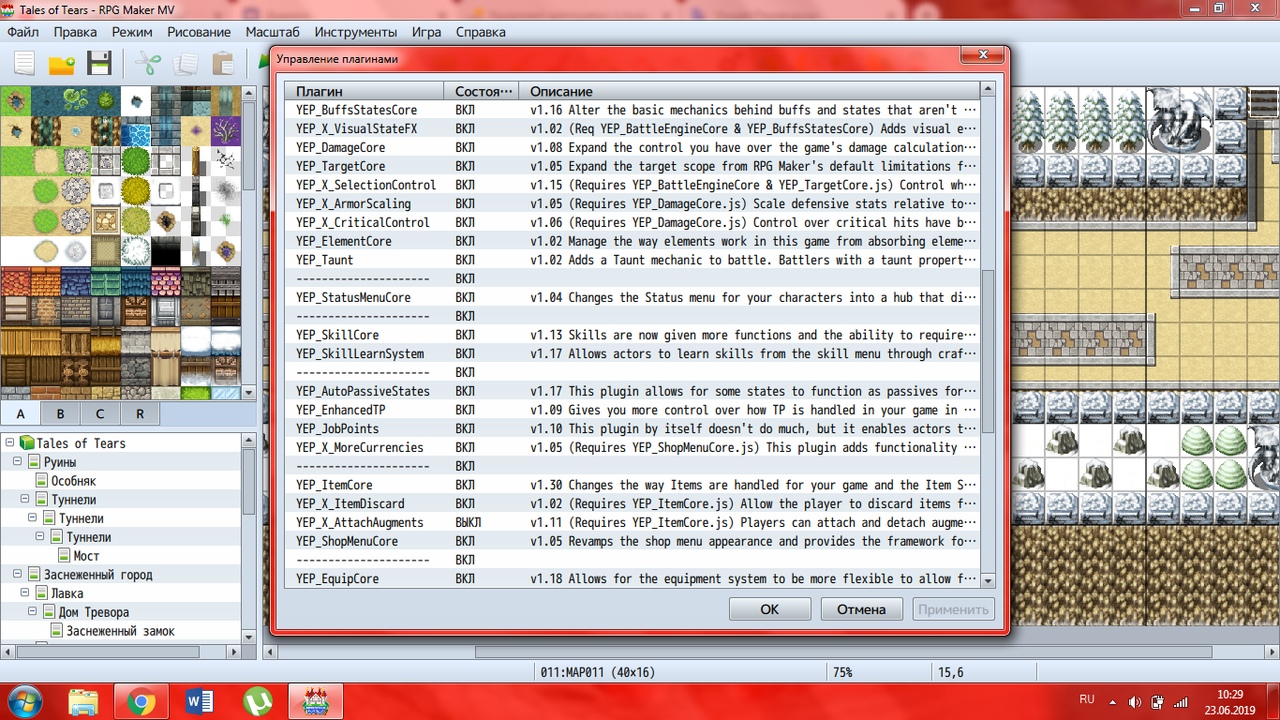Screen dimensions: 1280x720
Task: Switch to tileset tab B
Action: (x=60, y=414)
